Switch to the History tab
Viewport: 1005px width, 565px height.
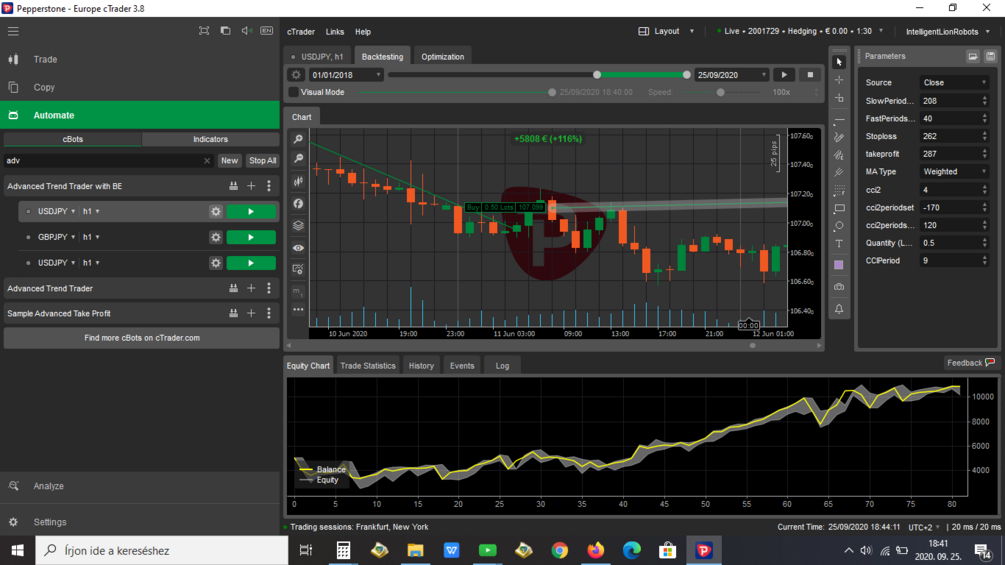tap(421, 366)
